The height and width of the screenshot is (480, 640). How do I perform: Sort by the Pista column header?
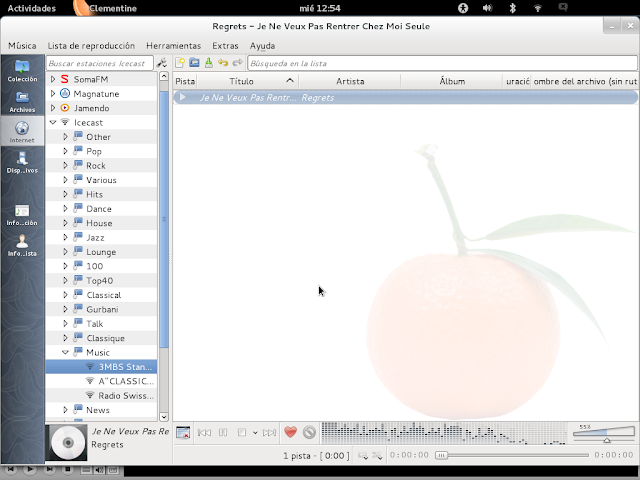(185, 81)
